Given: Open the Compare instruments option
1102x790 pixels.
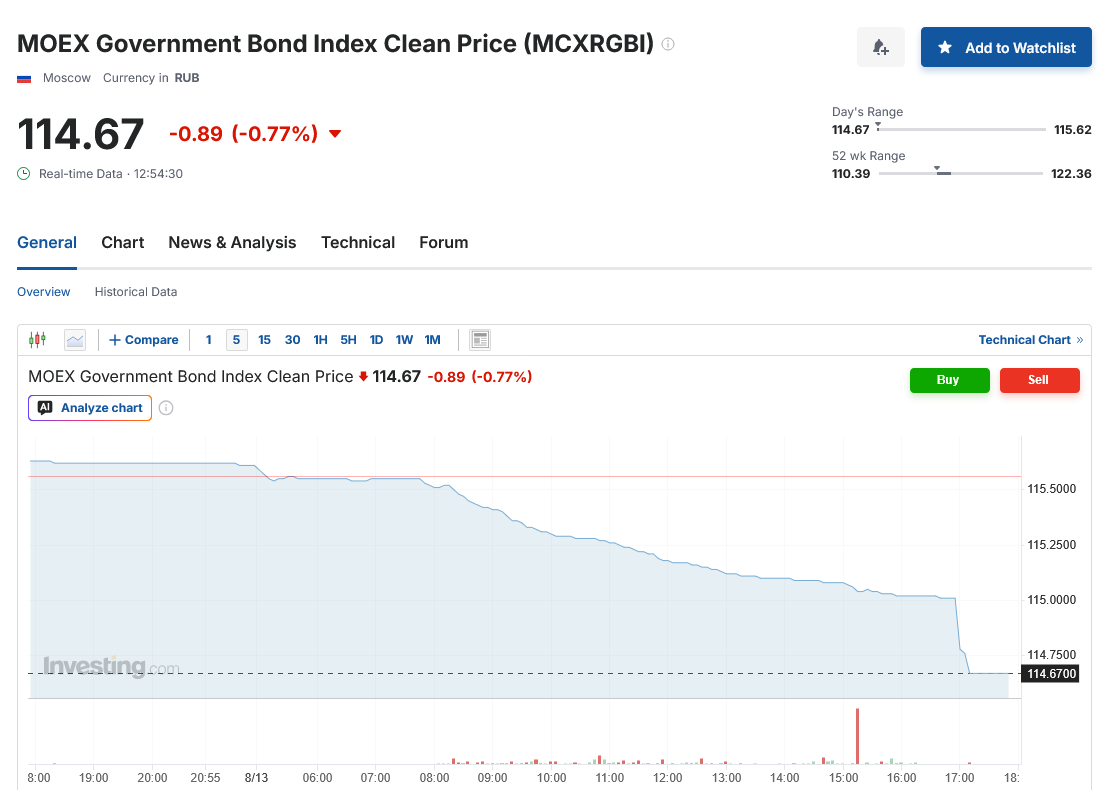Looking at the screenshot, I should pyautogui.click(x=143, y=340).
